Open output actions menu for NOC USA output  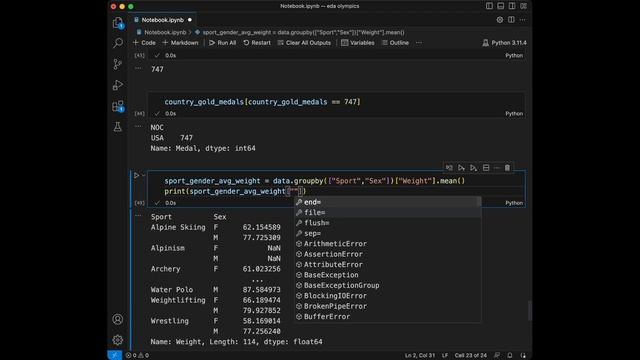pyautogui.click(x=138, y=126)
